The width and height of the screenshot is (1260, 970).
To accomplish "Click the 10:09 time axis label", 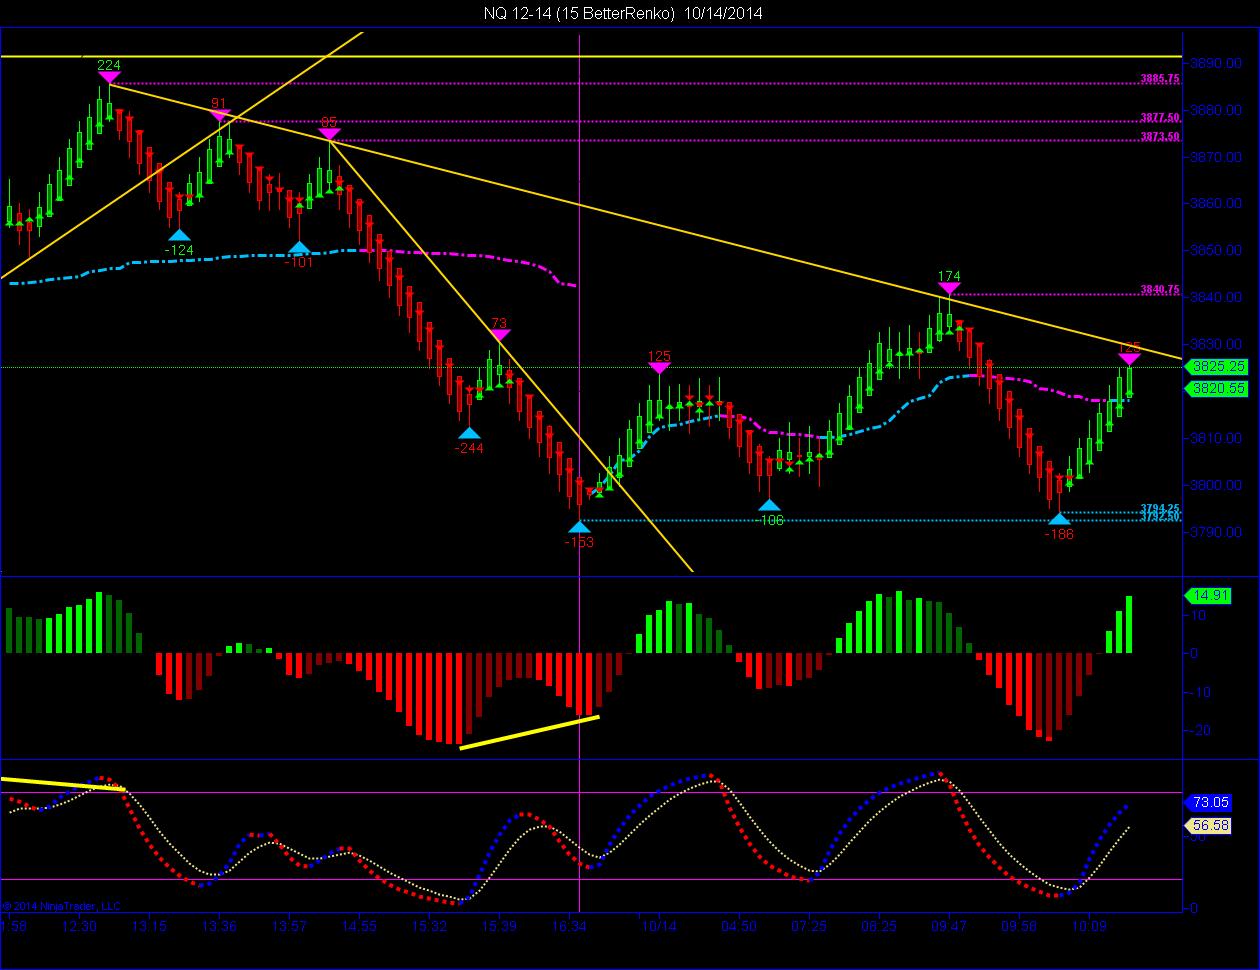I will [1089, 927].
